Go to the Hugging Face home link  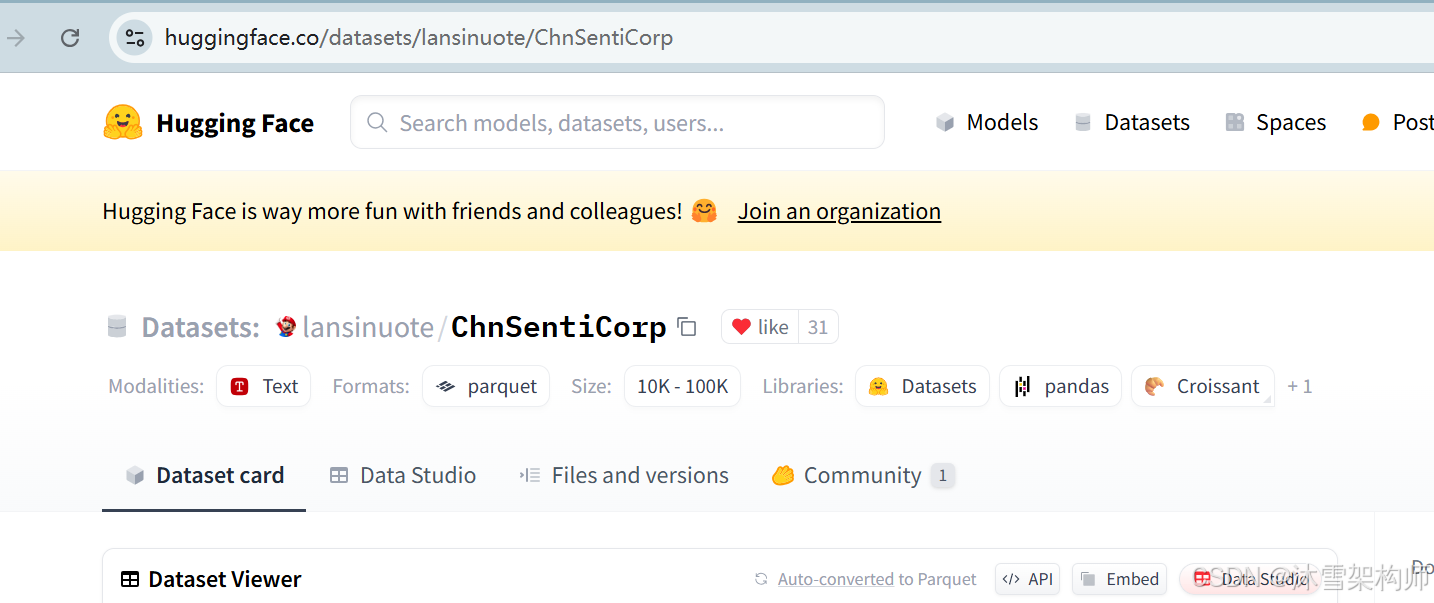click(x=209, y=123)
